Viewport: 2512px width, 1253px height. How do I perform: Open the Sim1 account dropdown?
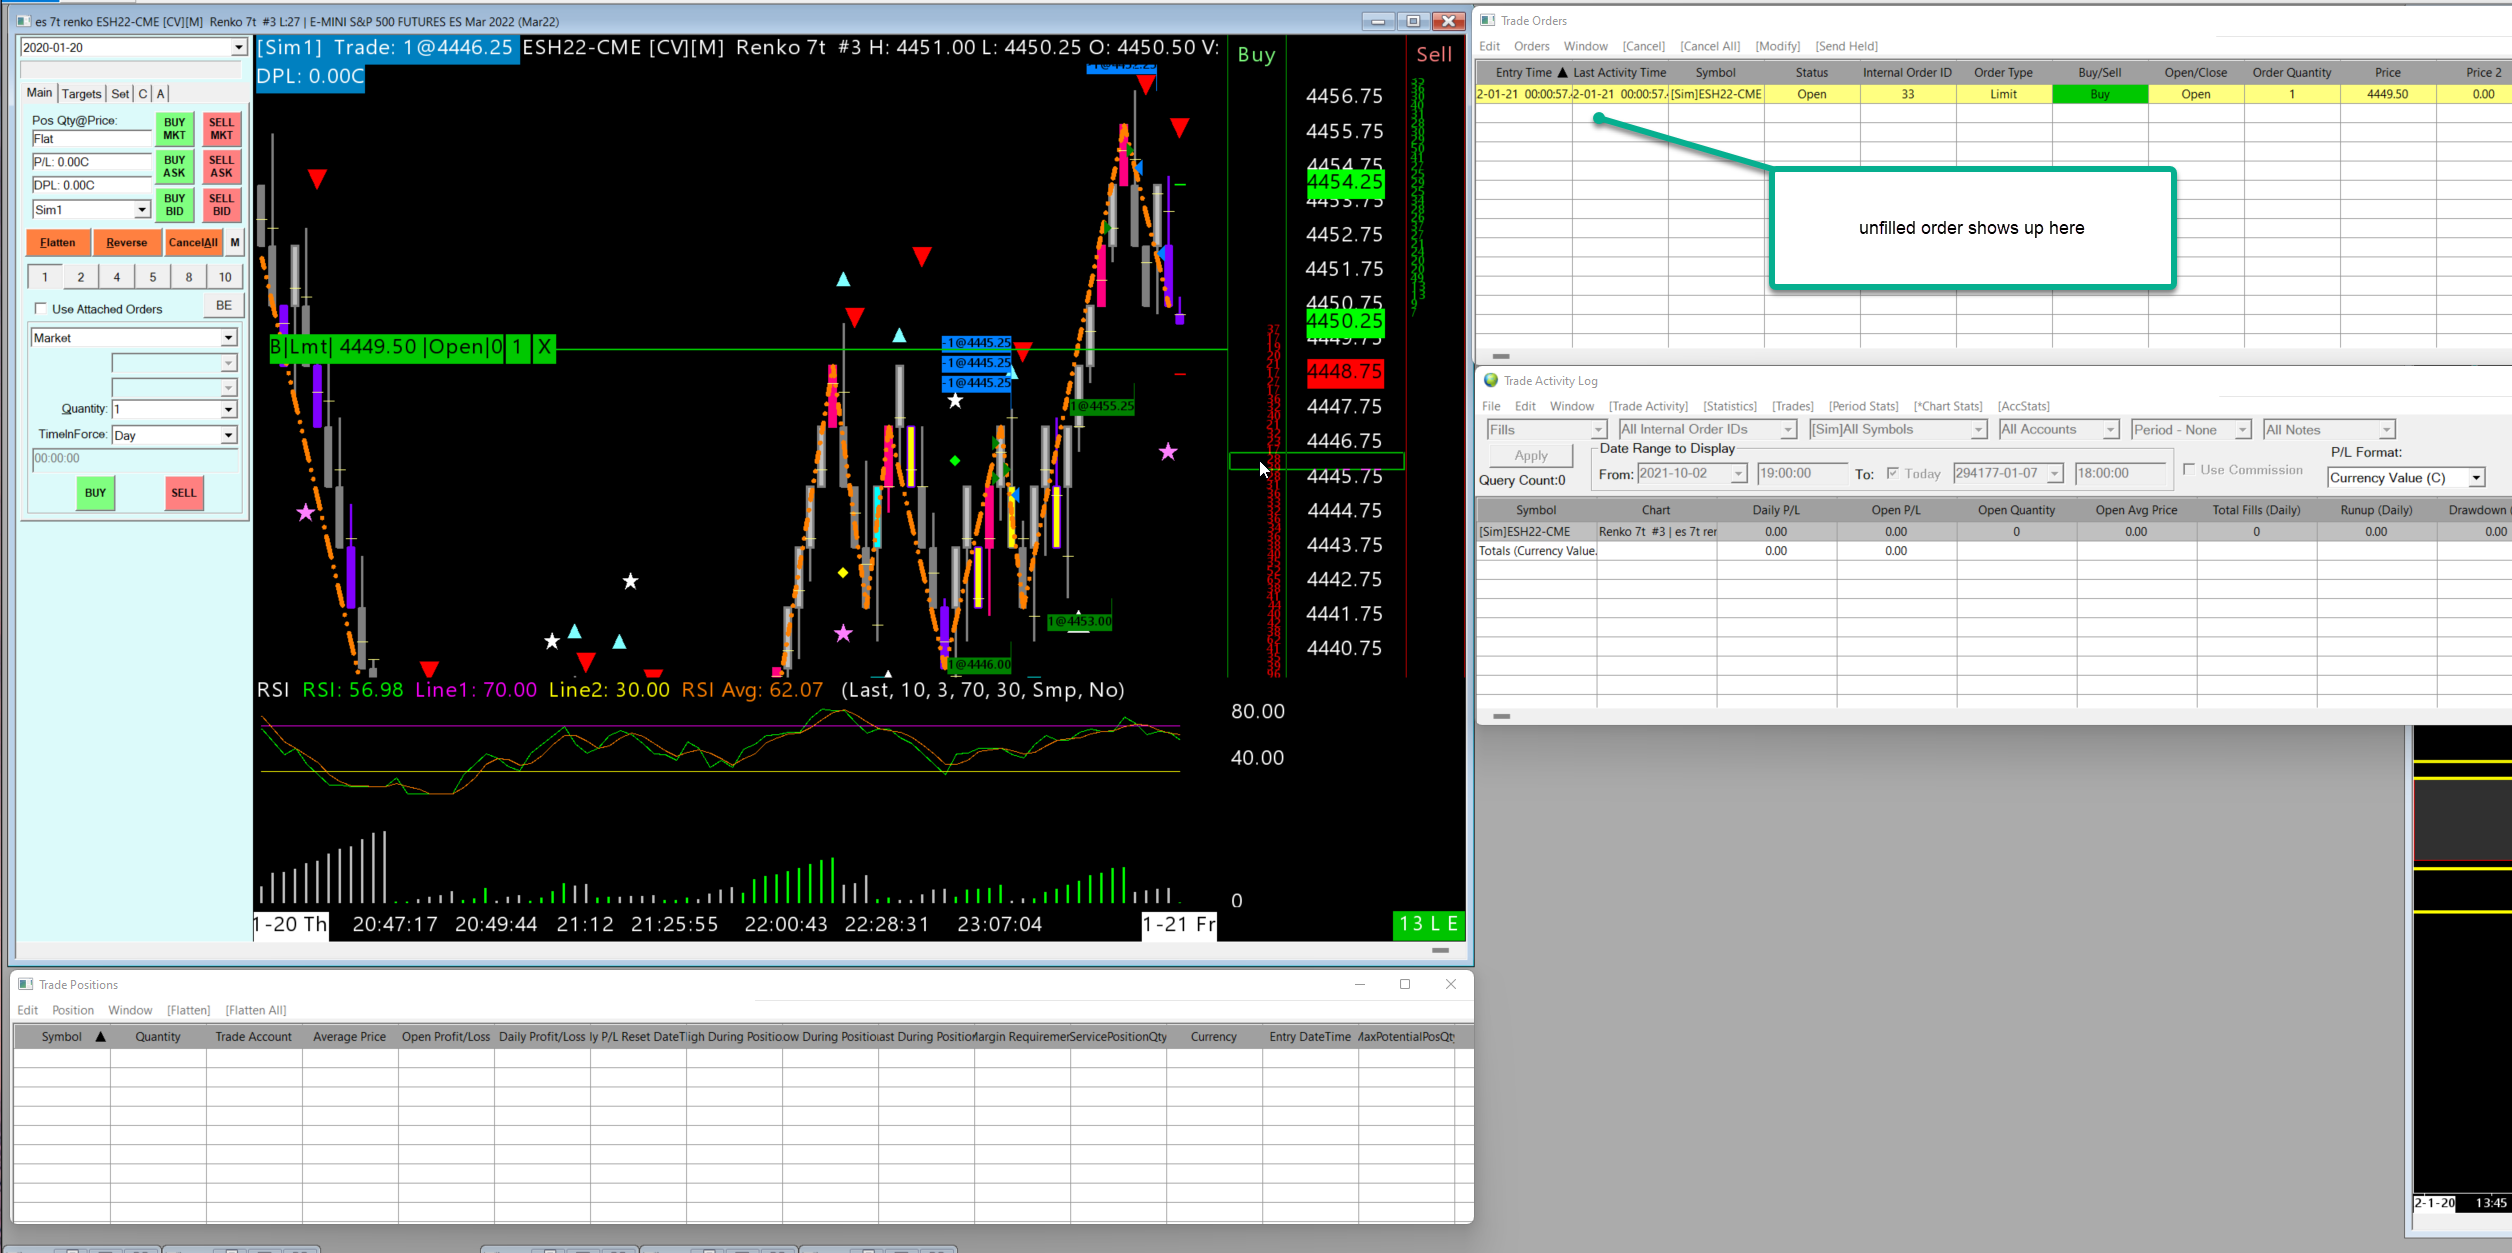click(x=142, y=210)
